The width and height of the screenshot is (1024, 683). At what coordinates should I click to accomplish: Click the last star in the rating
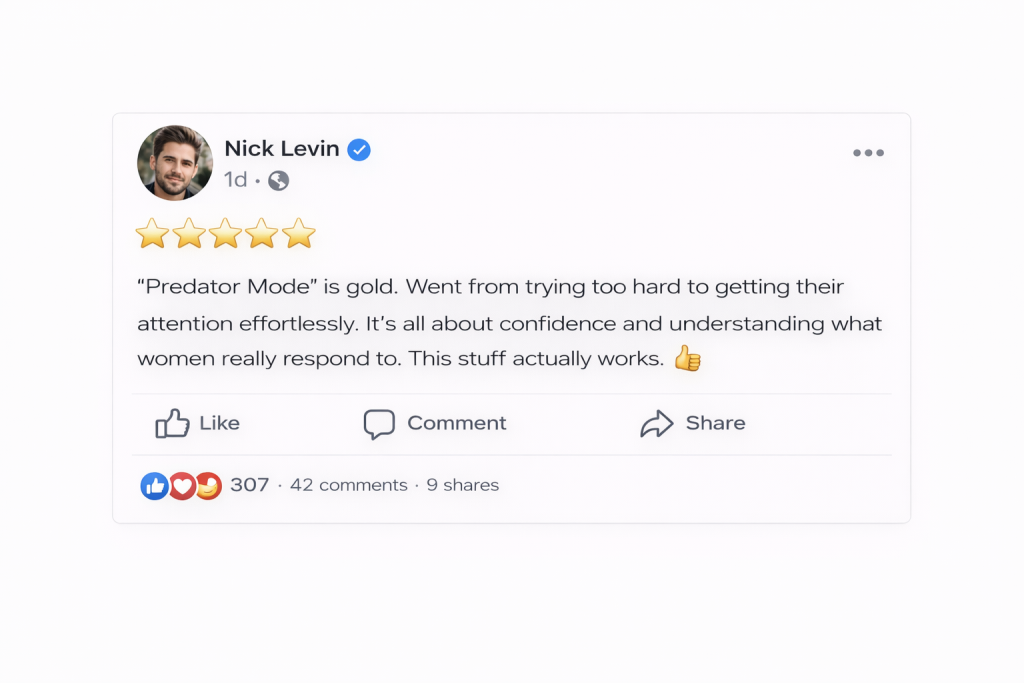pyautogui.click(x=298, y=234)
